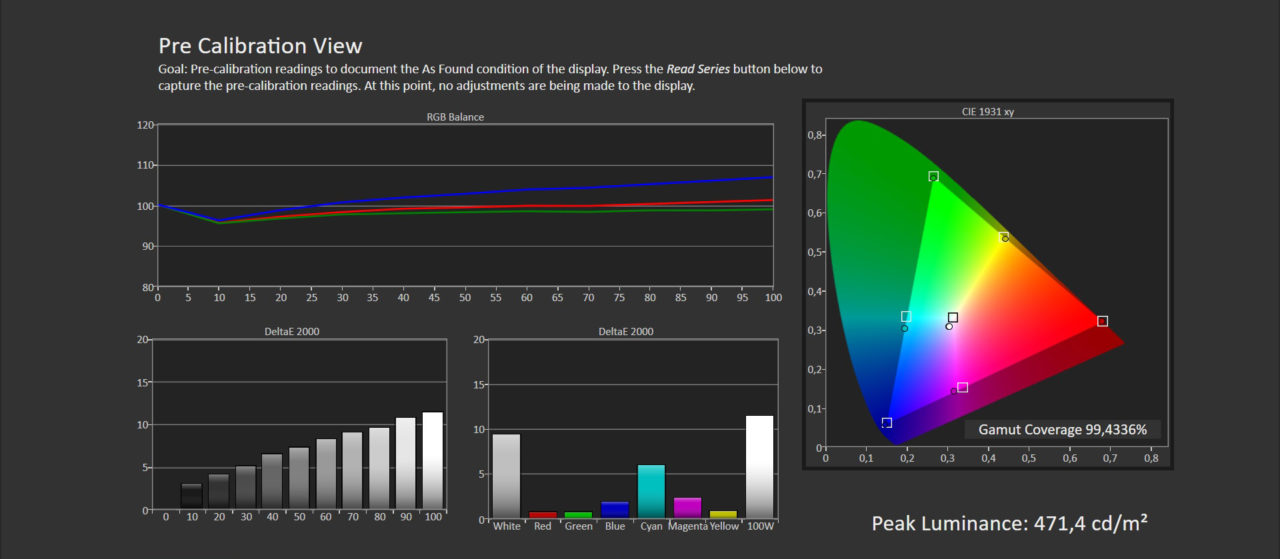
Task: Select the red primary target square on CIE diagram
Action: 1102,321
